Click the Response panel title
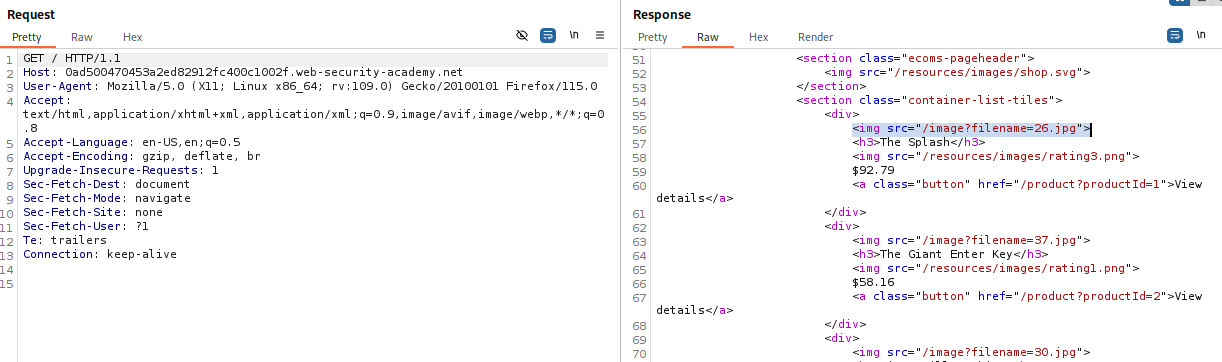This screenshot has width=1222, height=362. click(662, 15)
